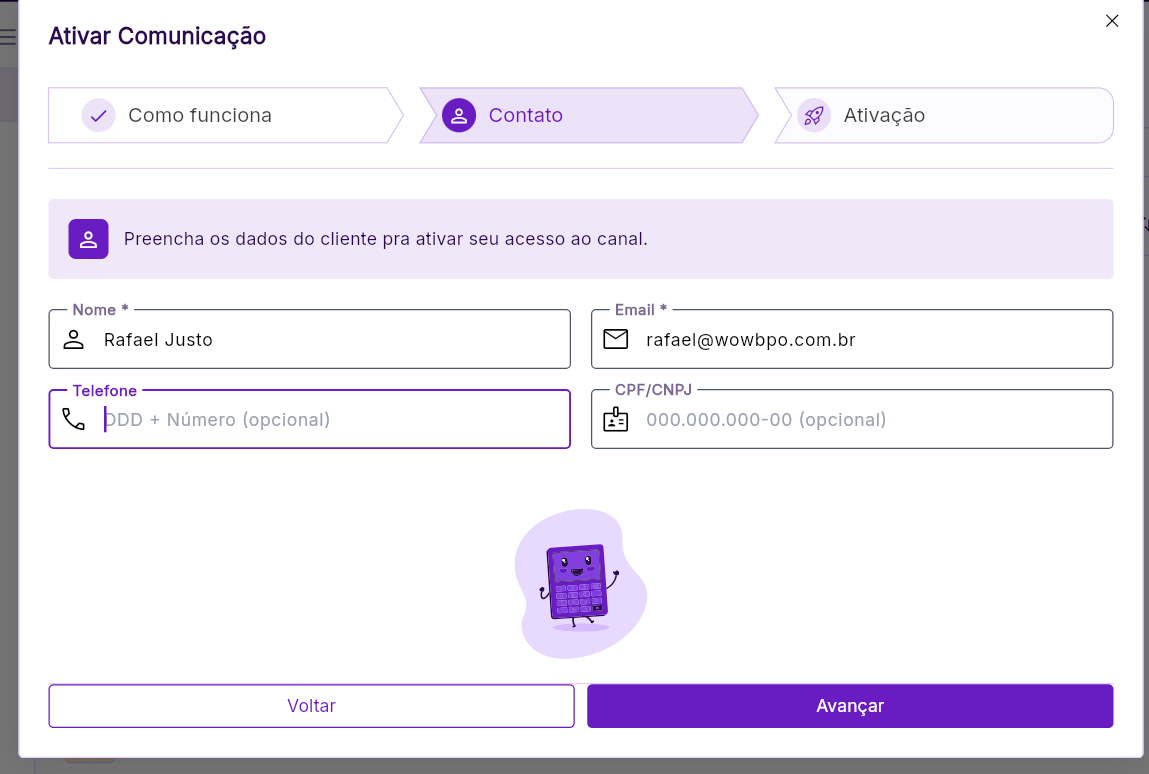Click the phone icon in Telefone field
The width and height of the screenshot is (1149, 774).
coord(74,419)
